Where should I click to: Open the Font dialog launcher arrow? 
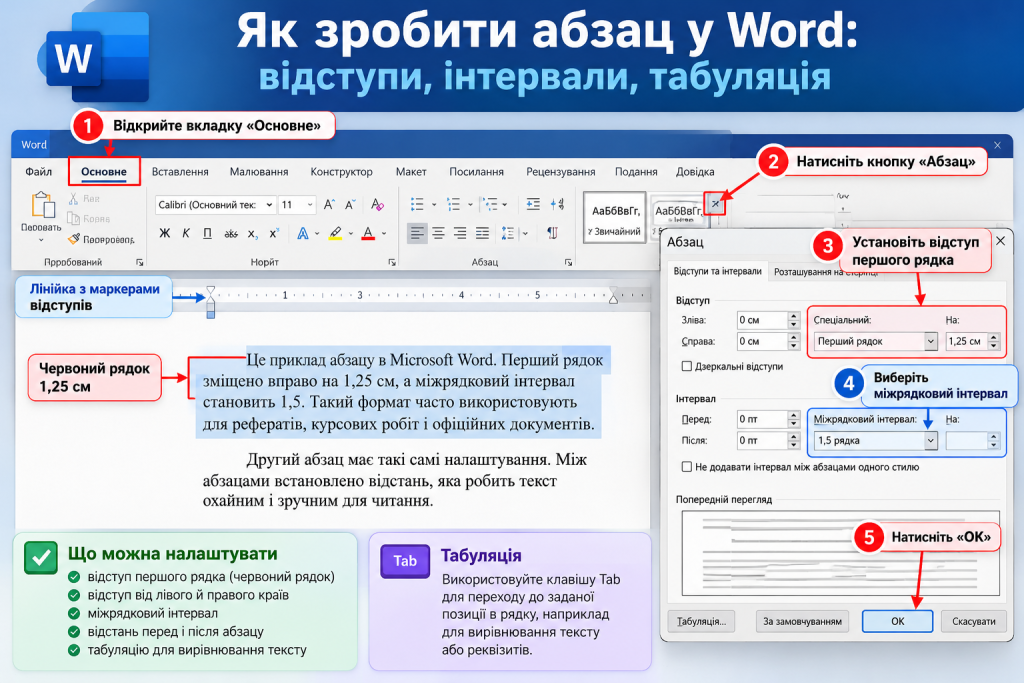[392, 262]
